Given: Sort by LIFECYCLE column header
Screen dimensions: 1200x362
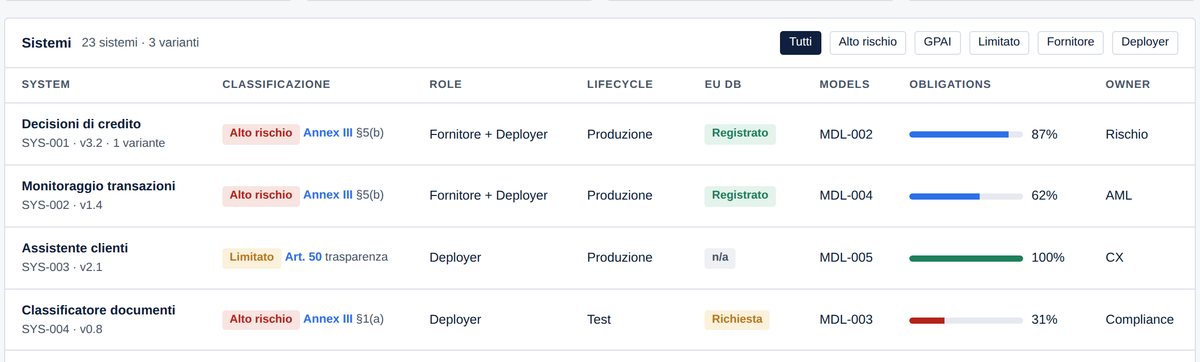Looking at the screenshot, I should pyautogui.click(x=620, y=84).
